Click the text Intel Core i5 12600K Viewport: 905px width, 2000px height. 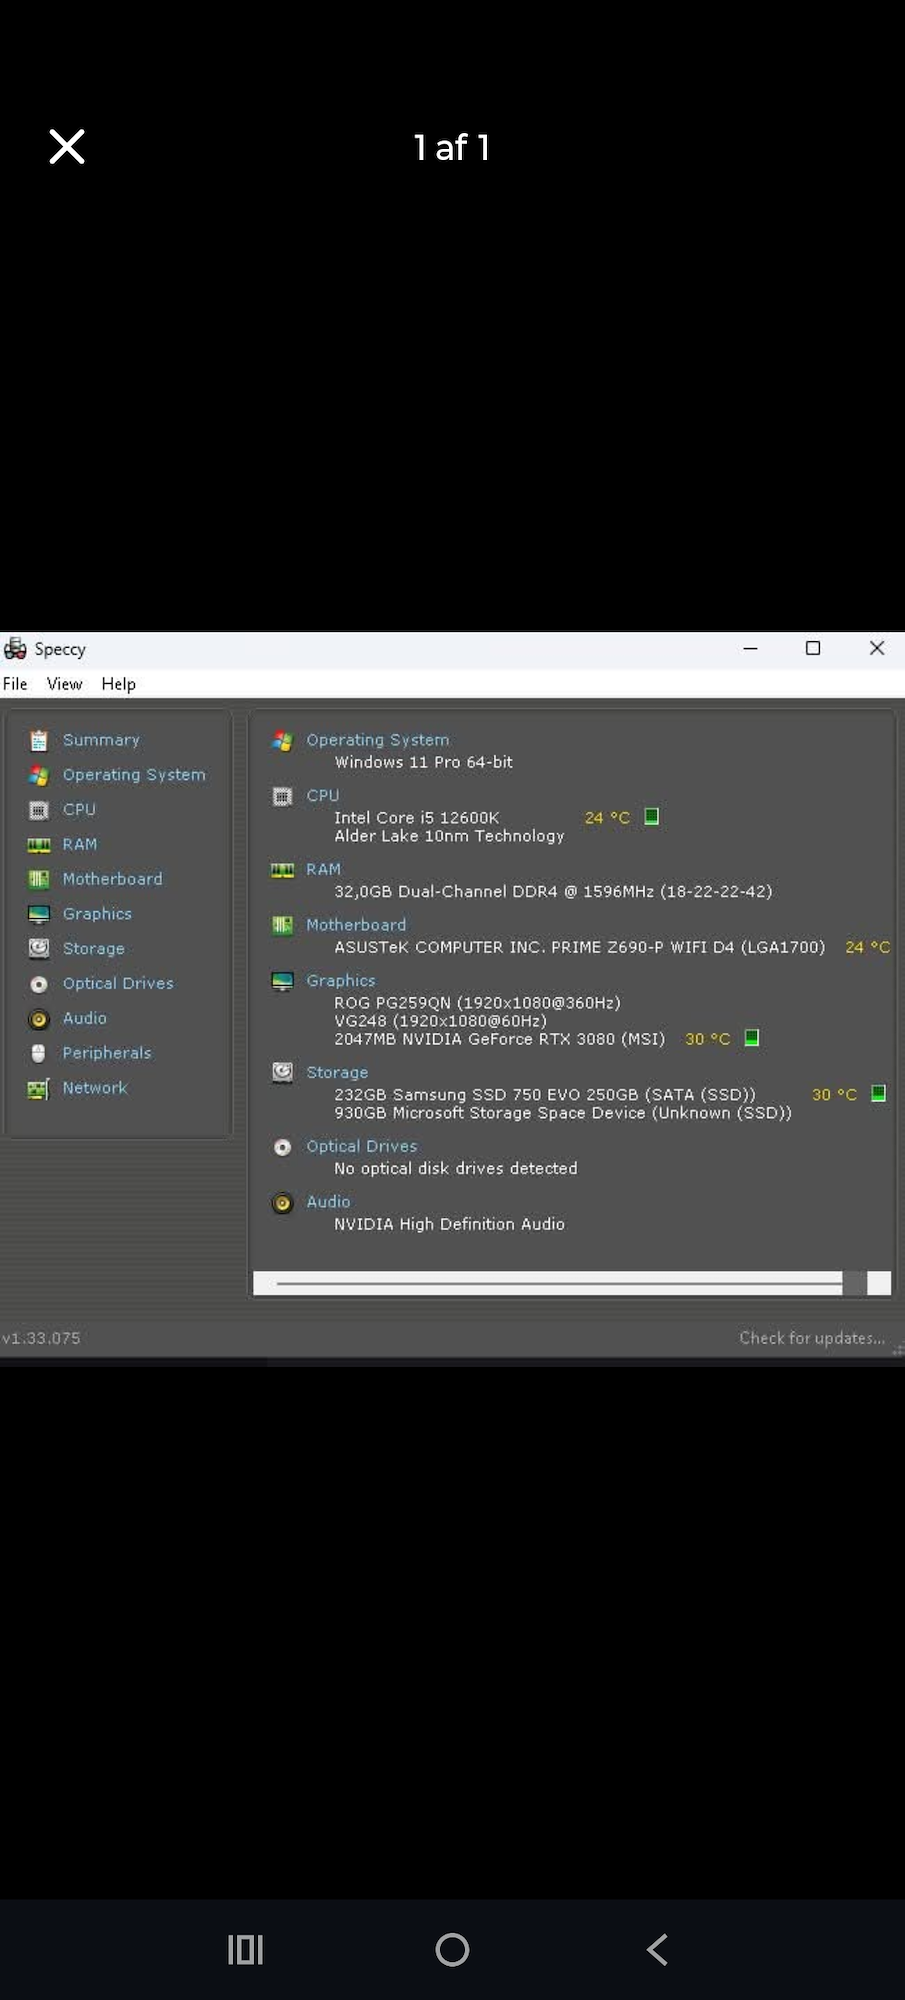coord(417,818)
